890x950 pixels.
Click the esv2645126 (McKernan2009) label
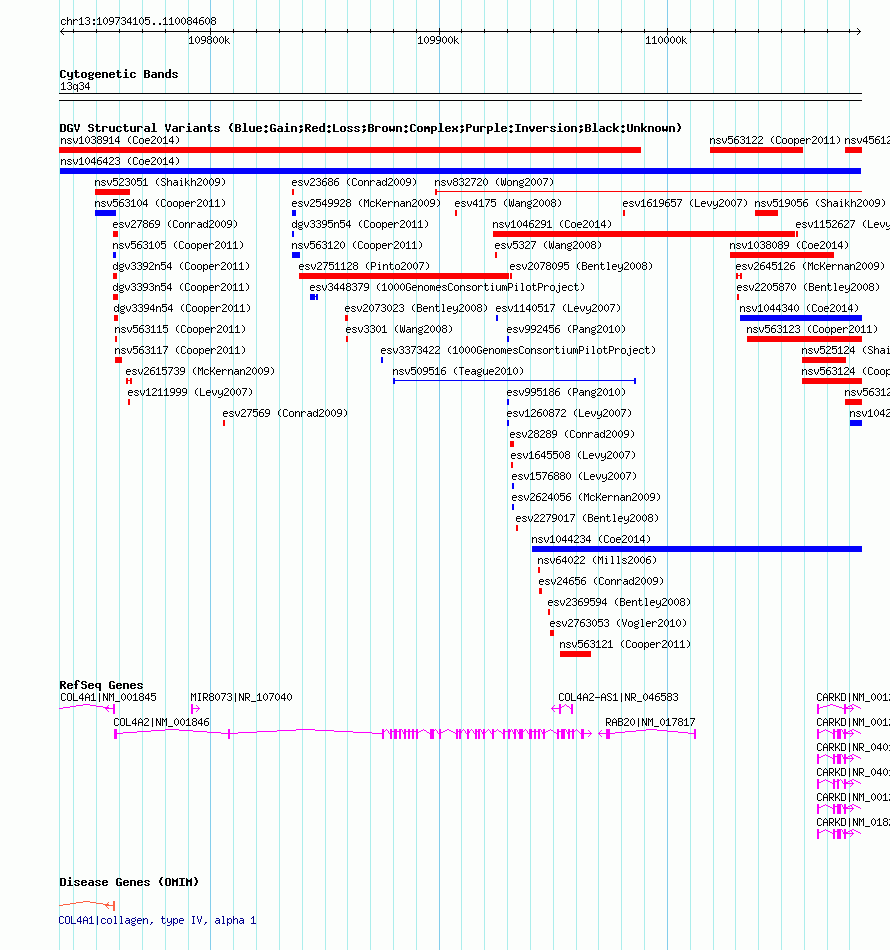[x=810, y=266]
